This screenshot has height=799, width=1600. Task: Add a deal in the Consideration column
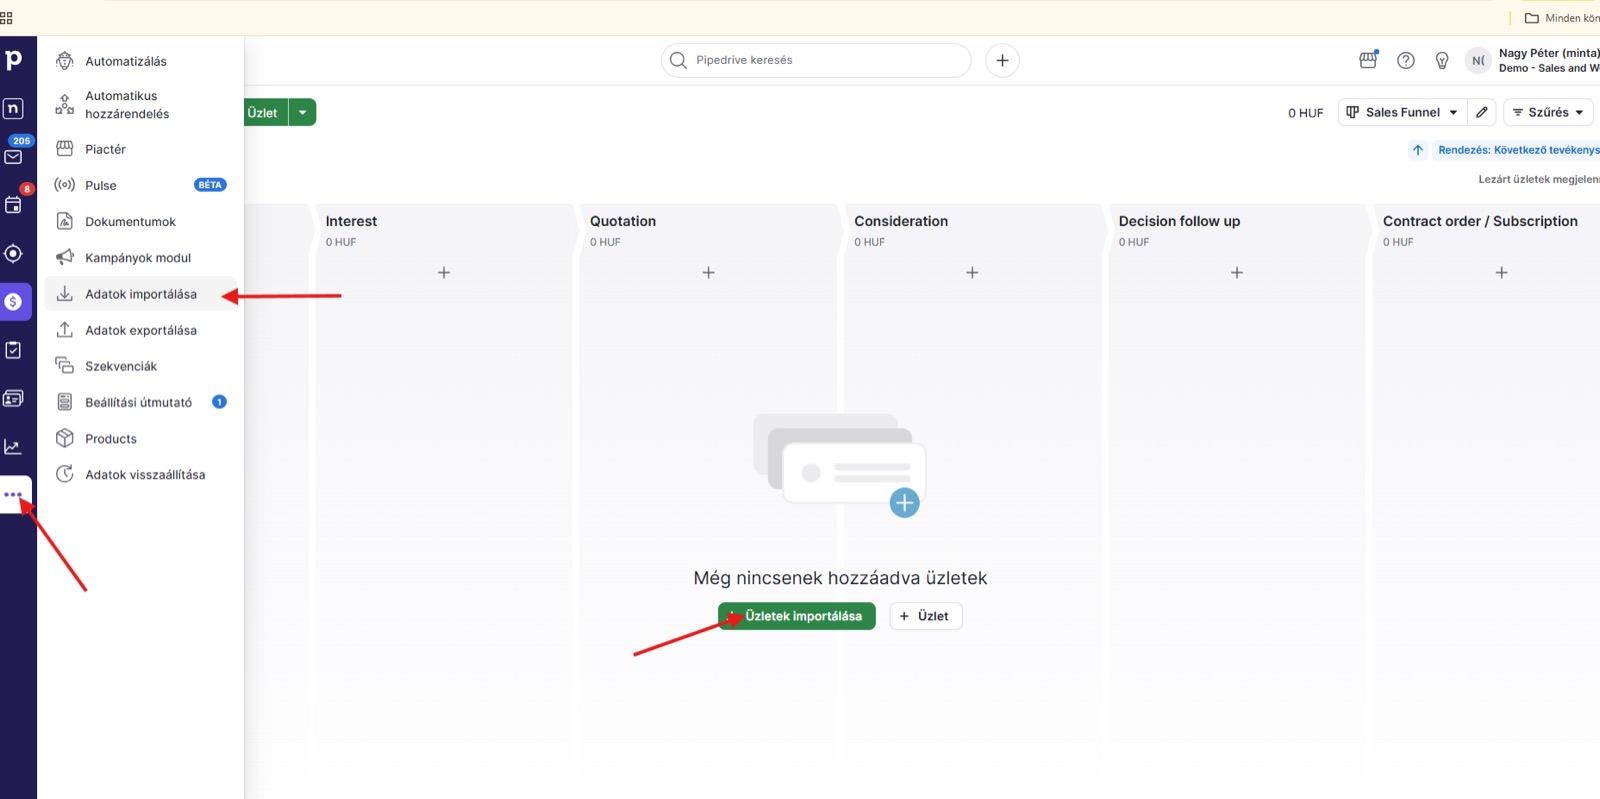click(972, 272)
